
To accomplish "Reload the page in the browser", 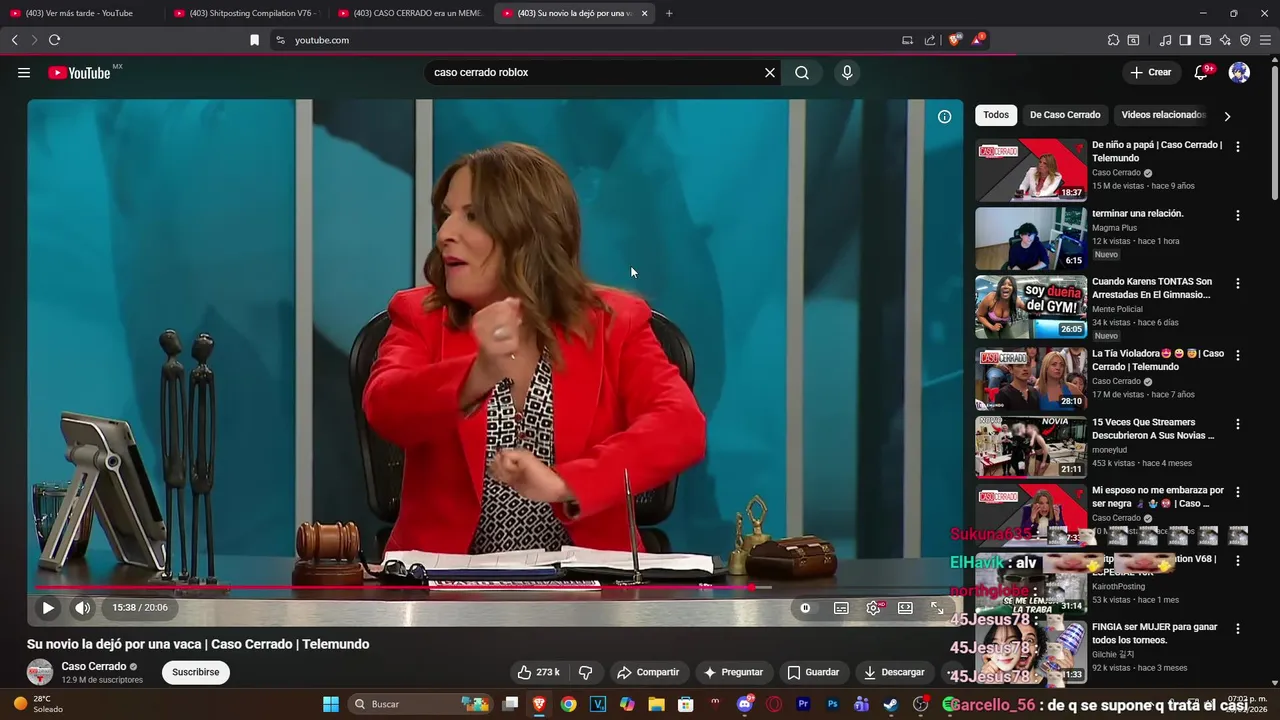I will pos(54,40).
